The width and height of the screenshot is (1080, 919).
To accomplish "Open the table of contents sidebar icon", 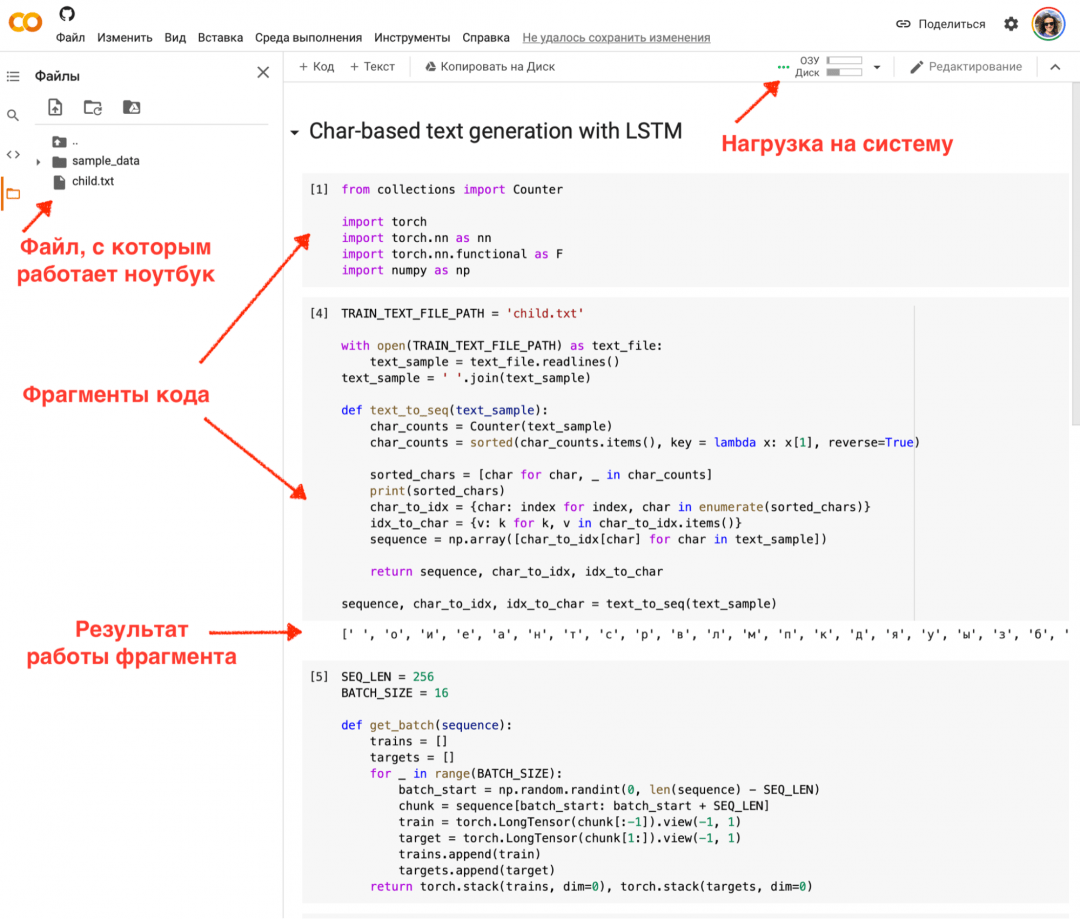I will 13,75.
